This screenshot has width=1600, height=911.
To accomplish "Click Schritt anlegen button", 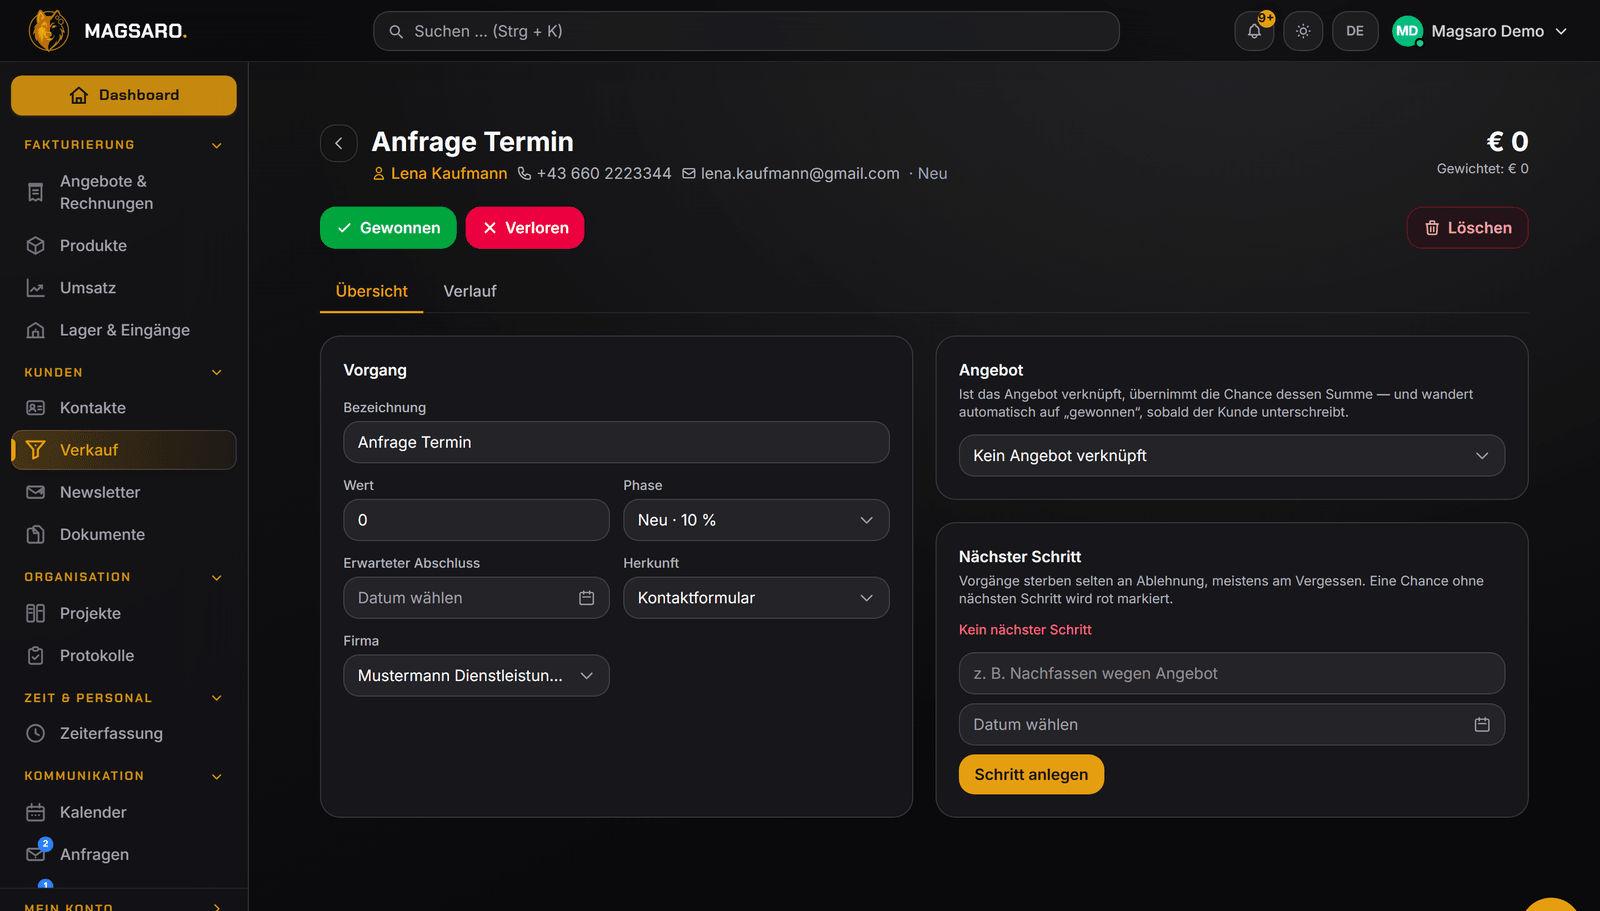I will (x=1031, y=775).
